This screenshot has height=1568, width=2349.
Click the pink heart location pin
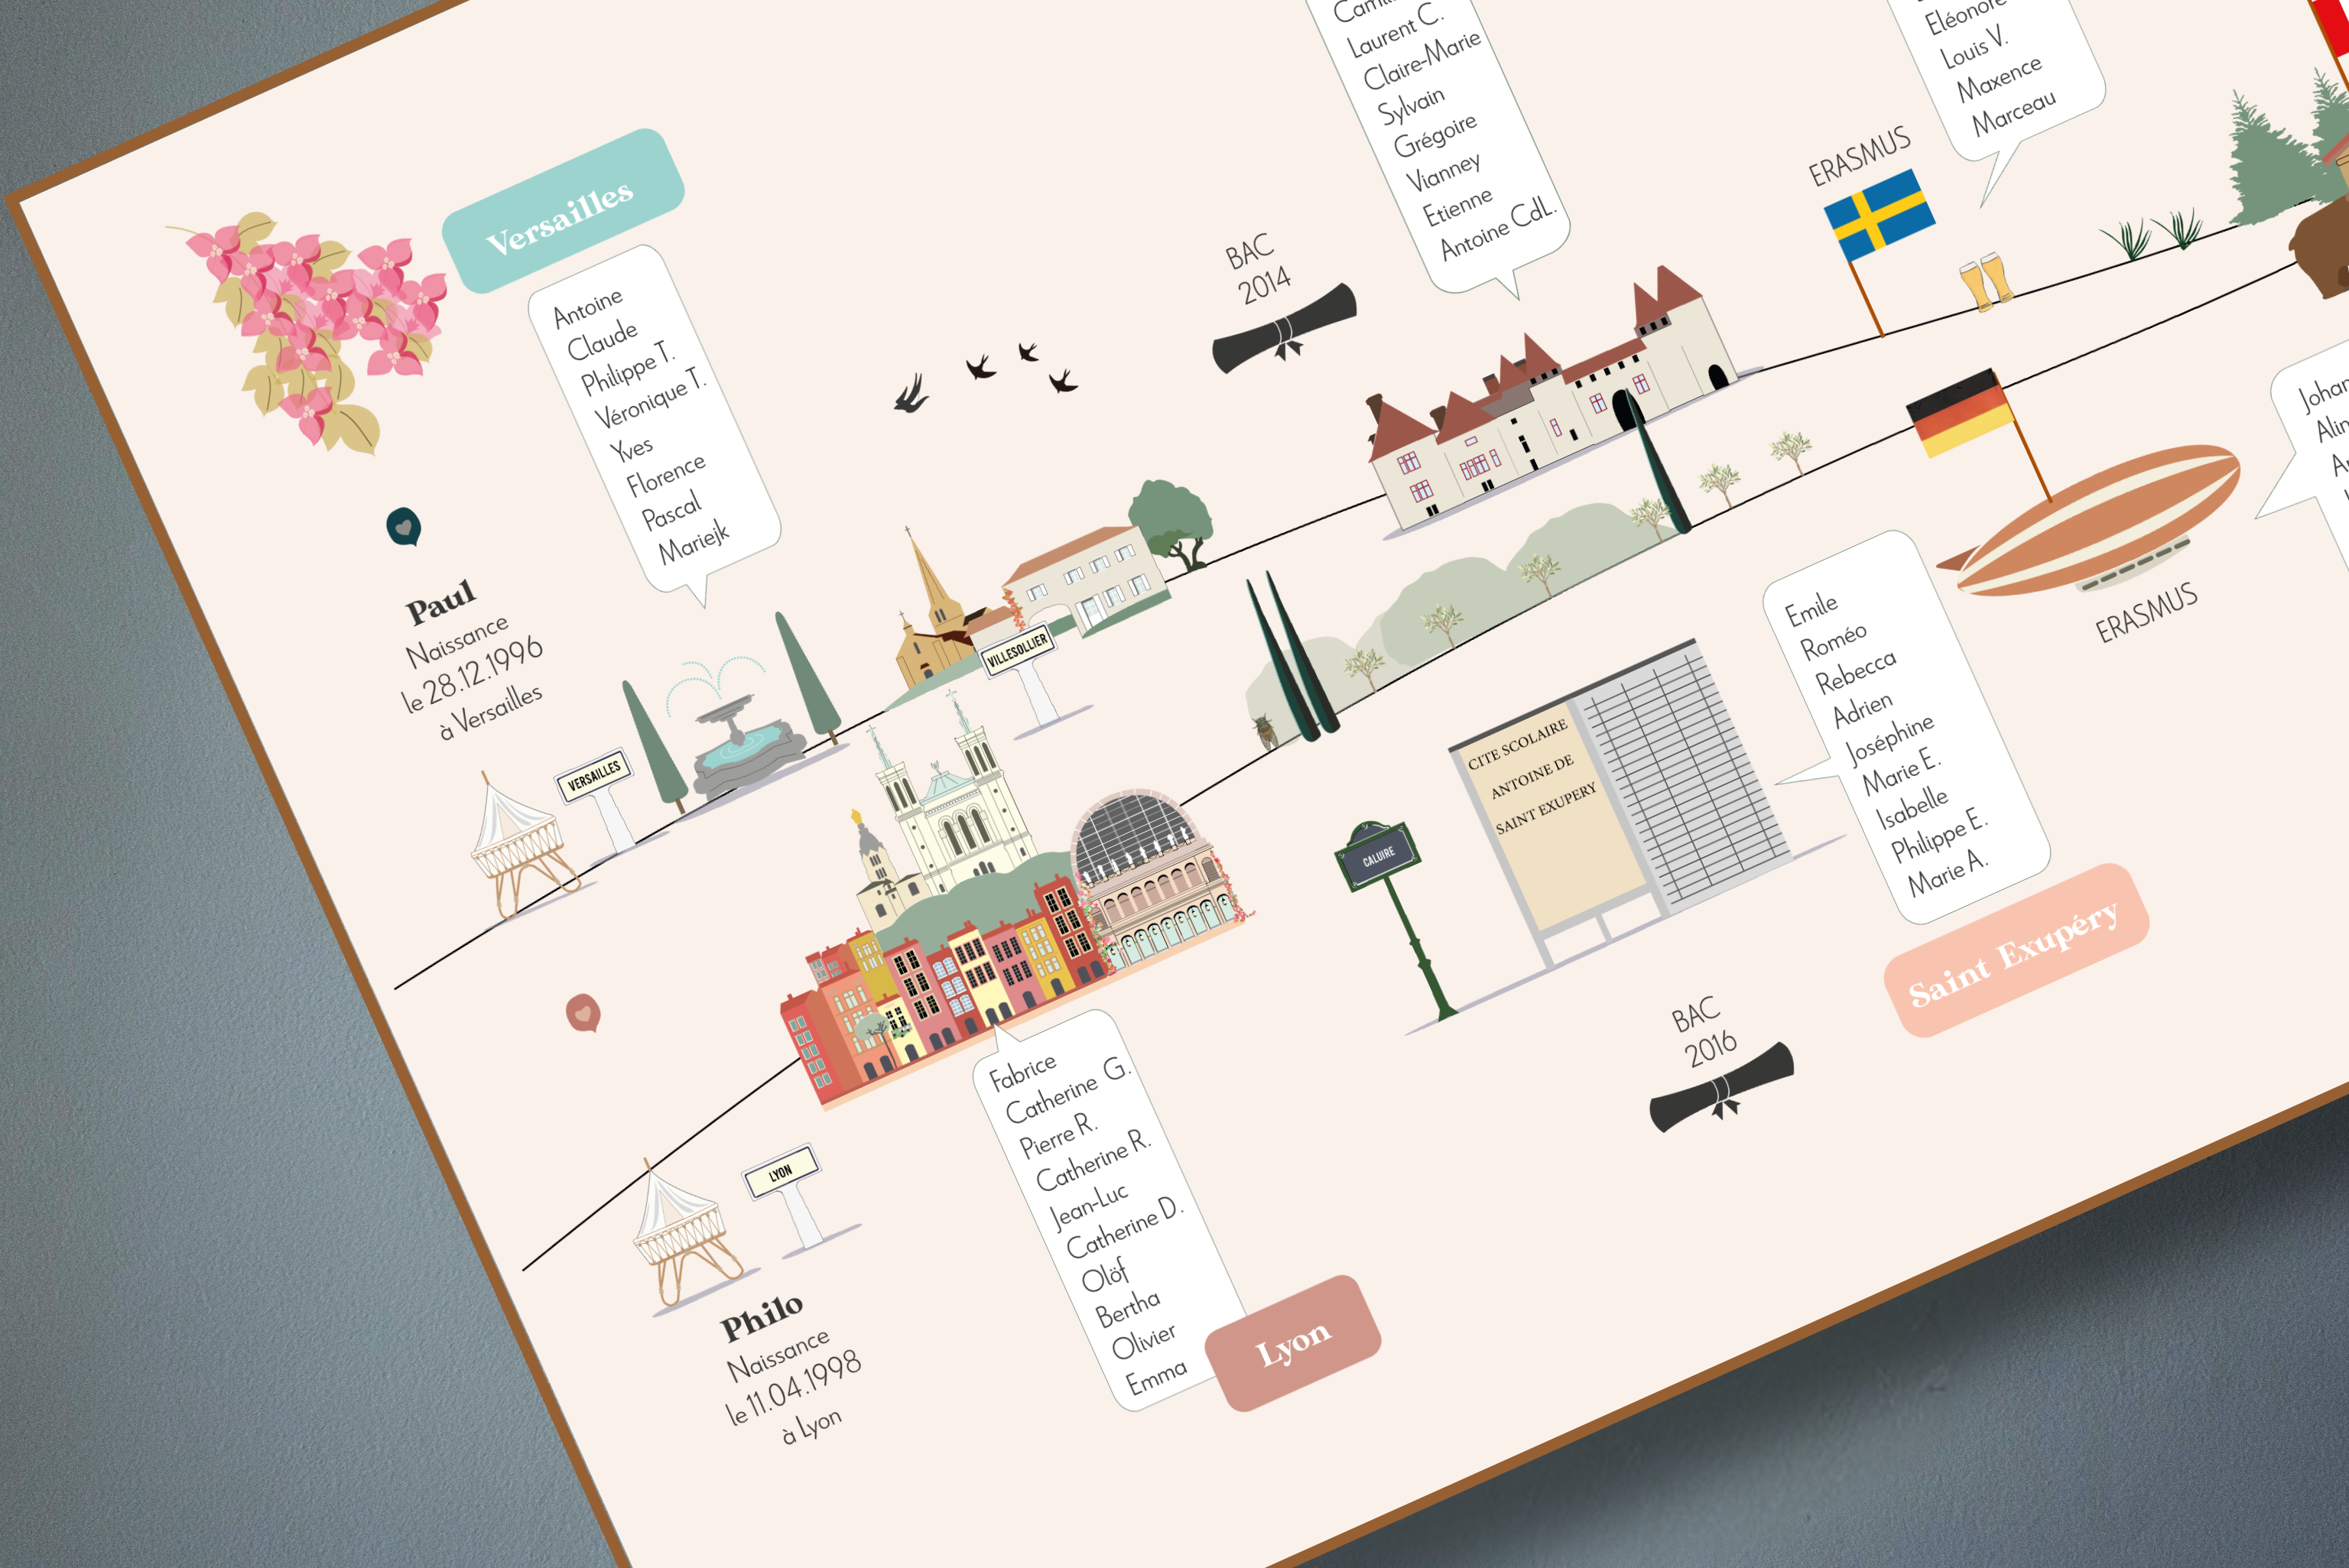583,1012
